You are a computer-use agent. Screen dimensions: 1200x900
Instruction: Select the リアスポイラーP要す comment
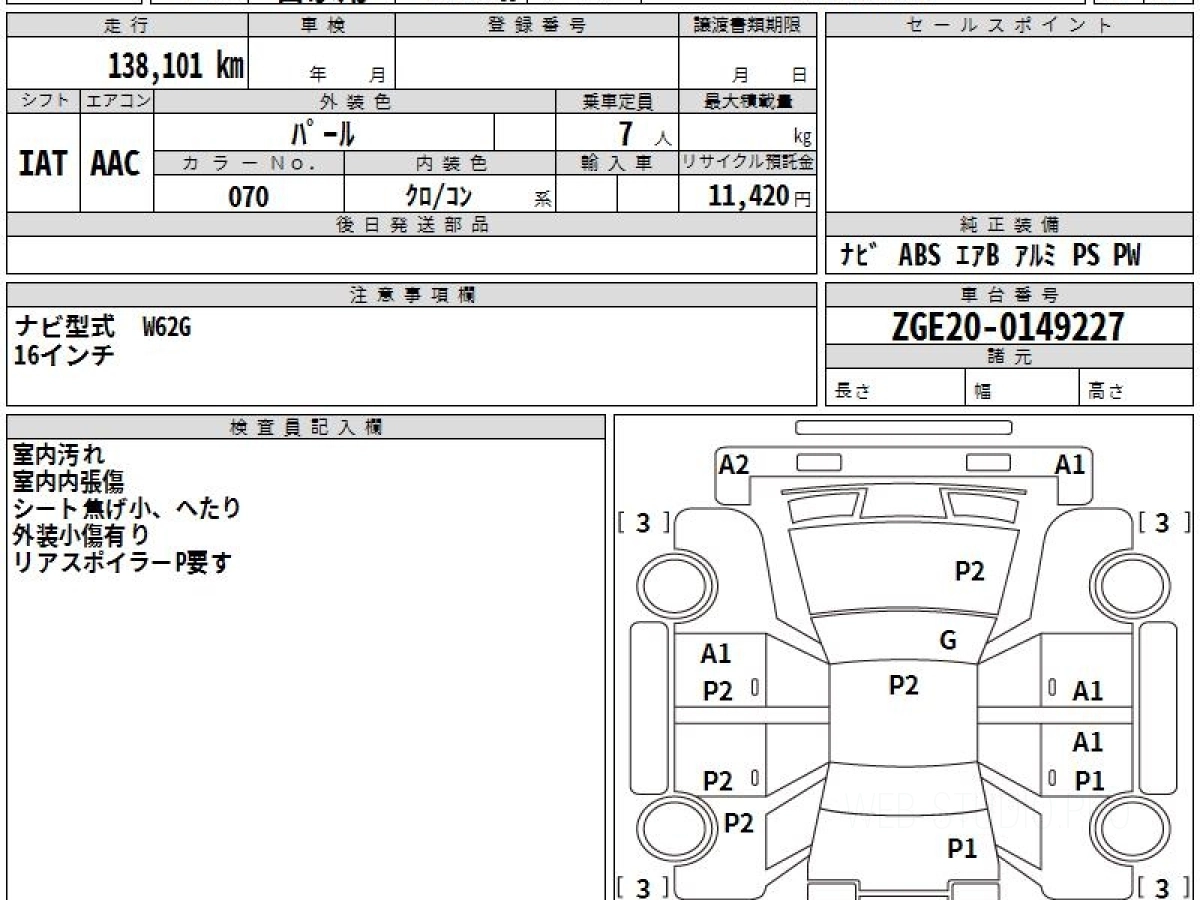[122, 563]
